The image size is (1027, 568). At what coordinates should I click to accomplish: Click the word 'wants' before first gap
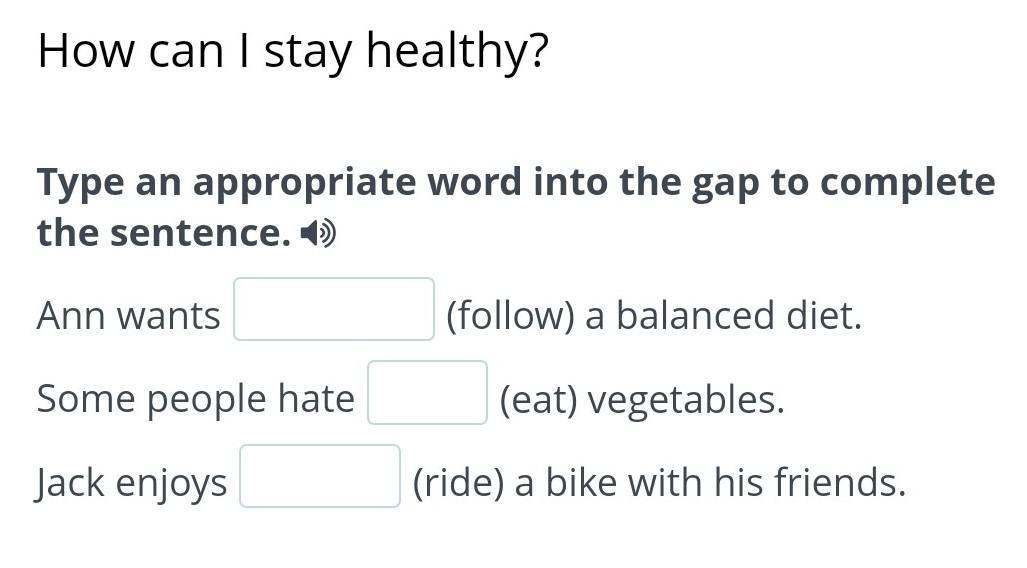(x=168, y=316)
